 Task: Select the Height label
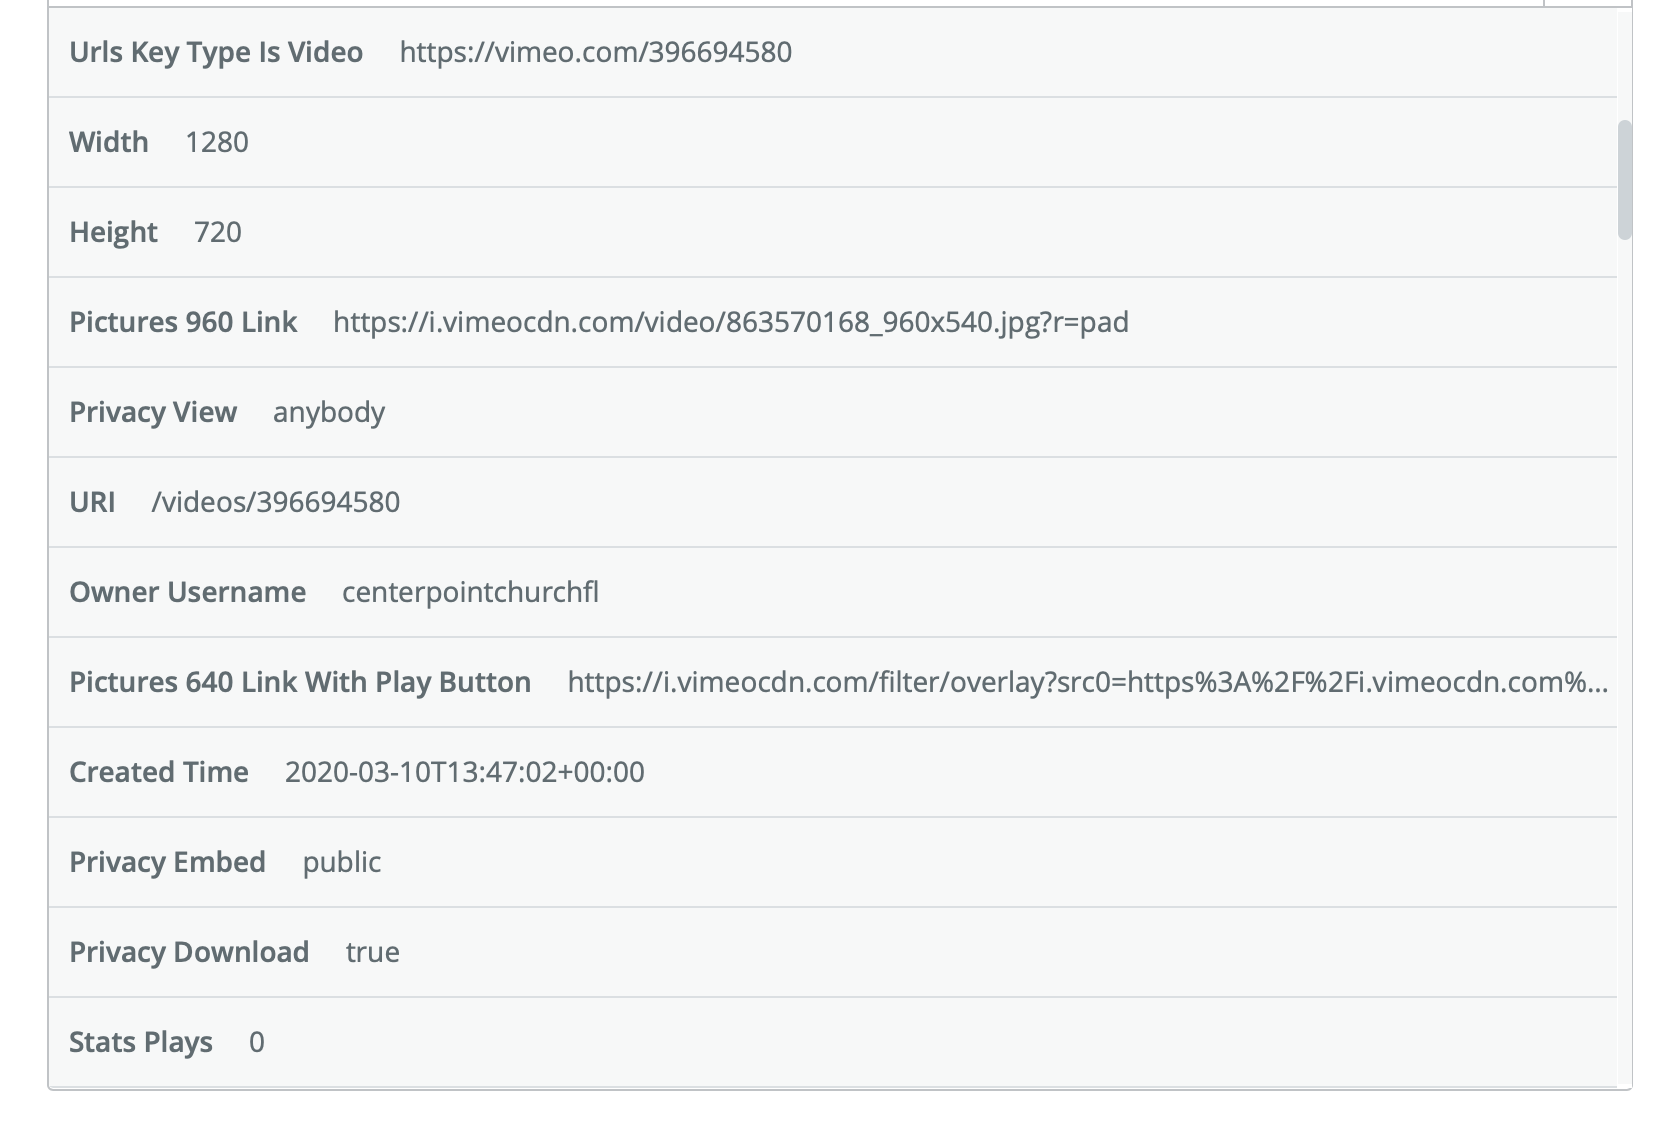click(113, 232)
